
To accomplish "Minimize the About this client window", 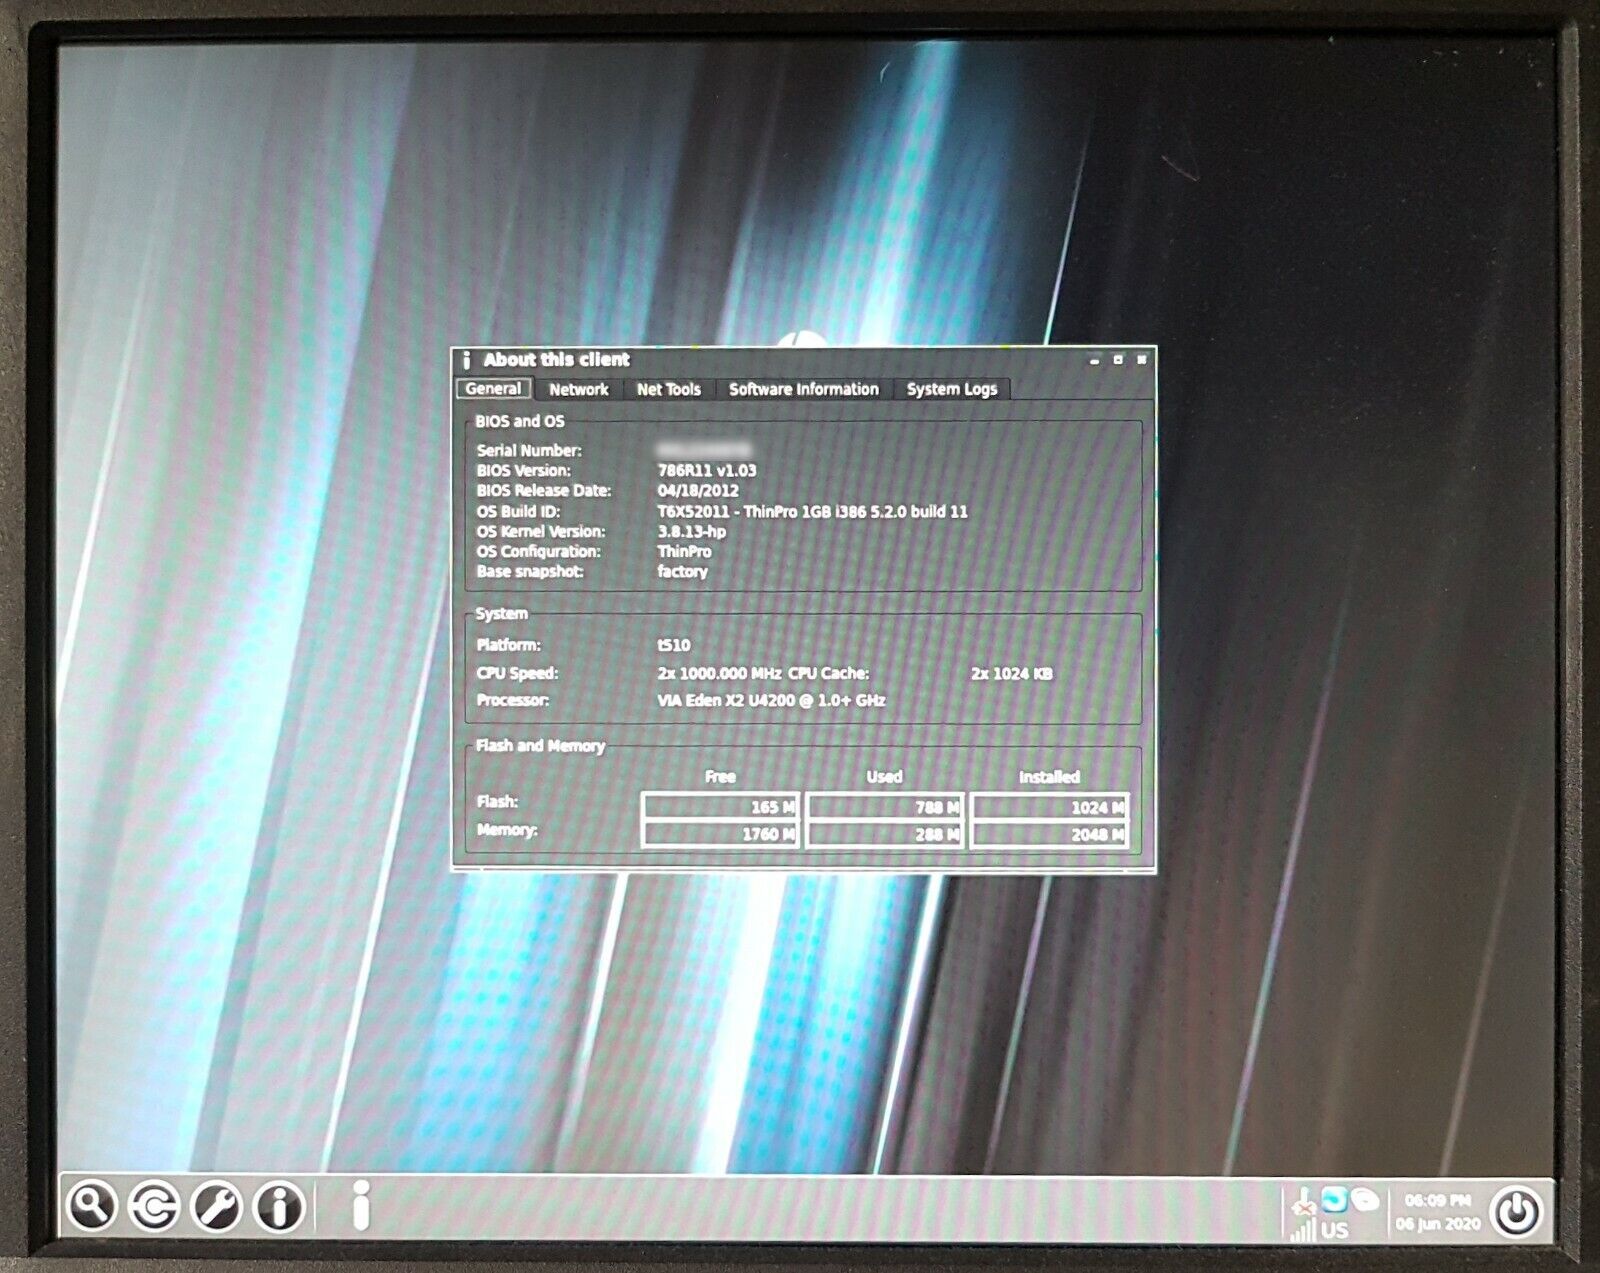I will pyautogui.click(x=1094, y=360).
